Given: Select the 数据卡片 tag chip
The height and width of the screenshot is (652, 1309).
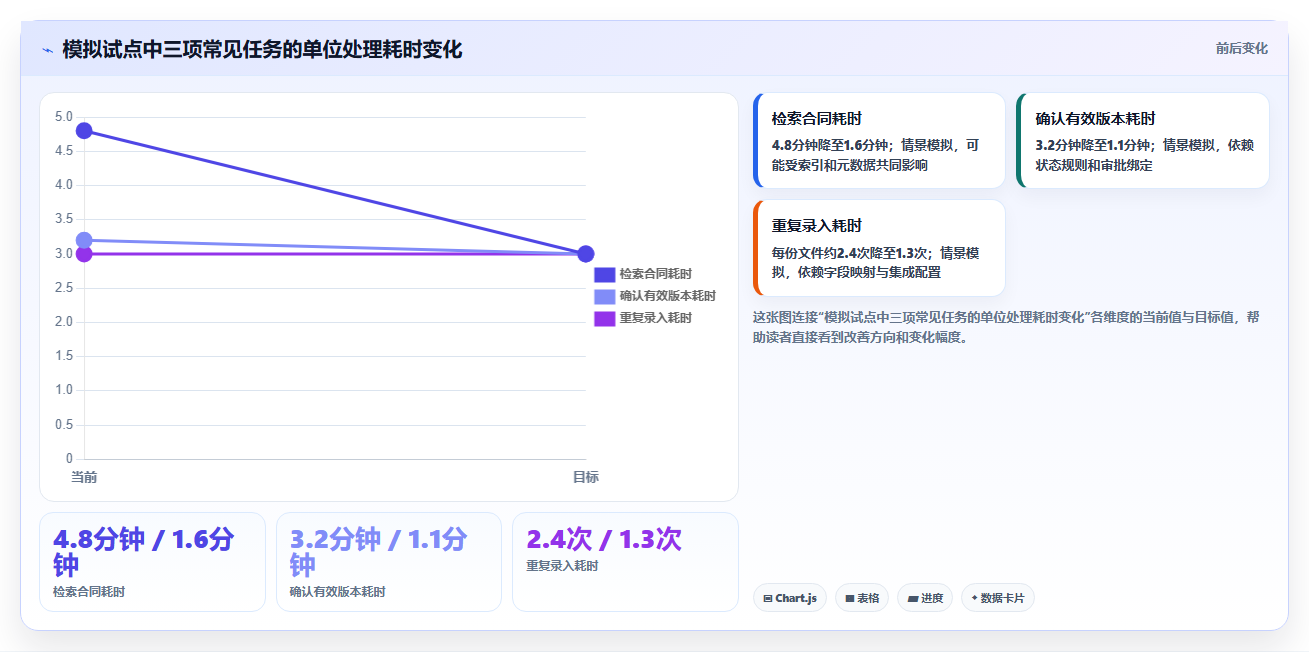Looking at the screenshot, I should coord(998,598).
